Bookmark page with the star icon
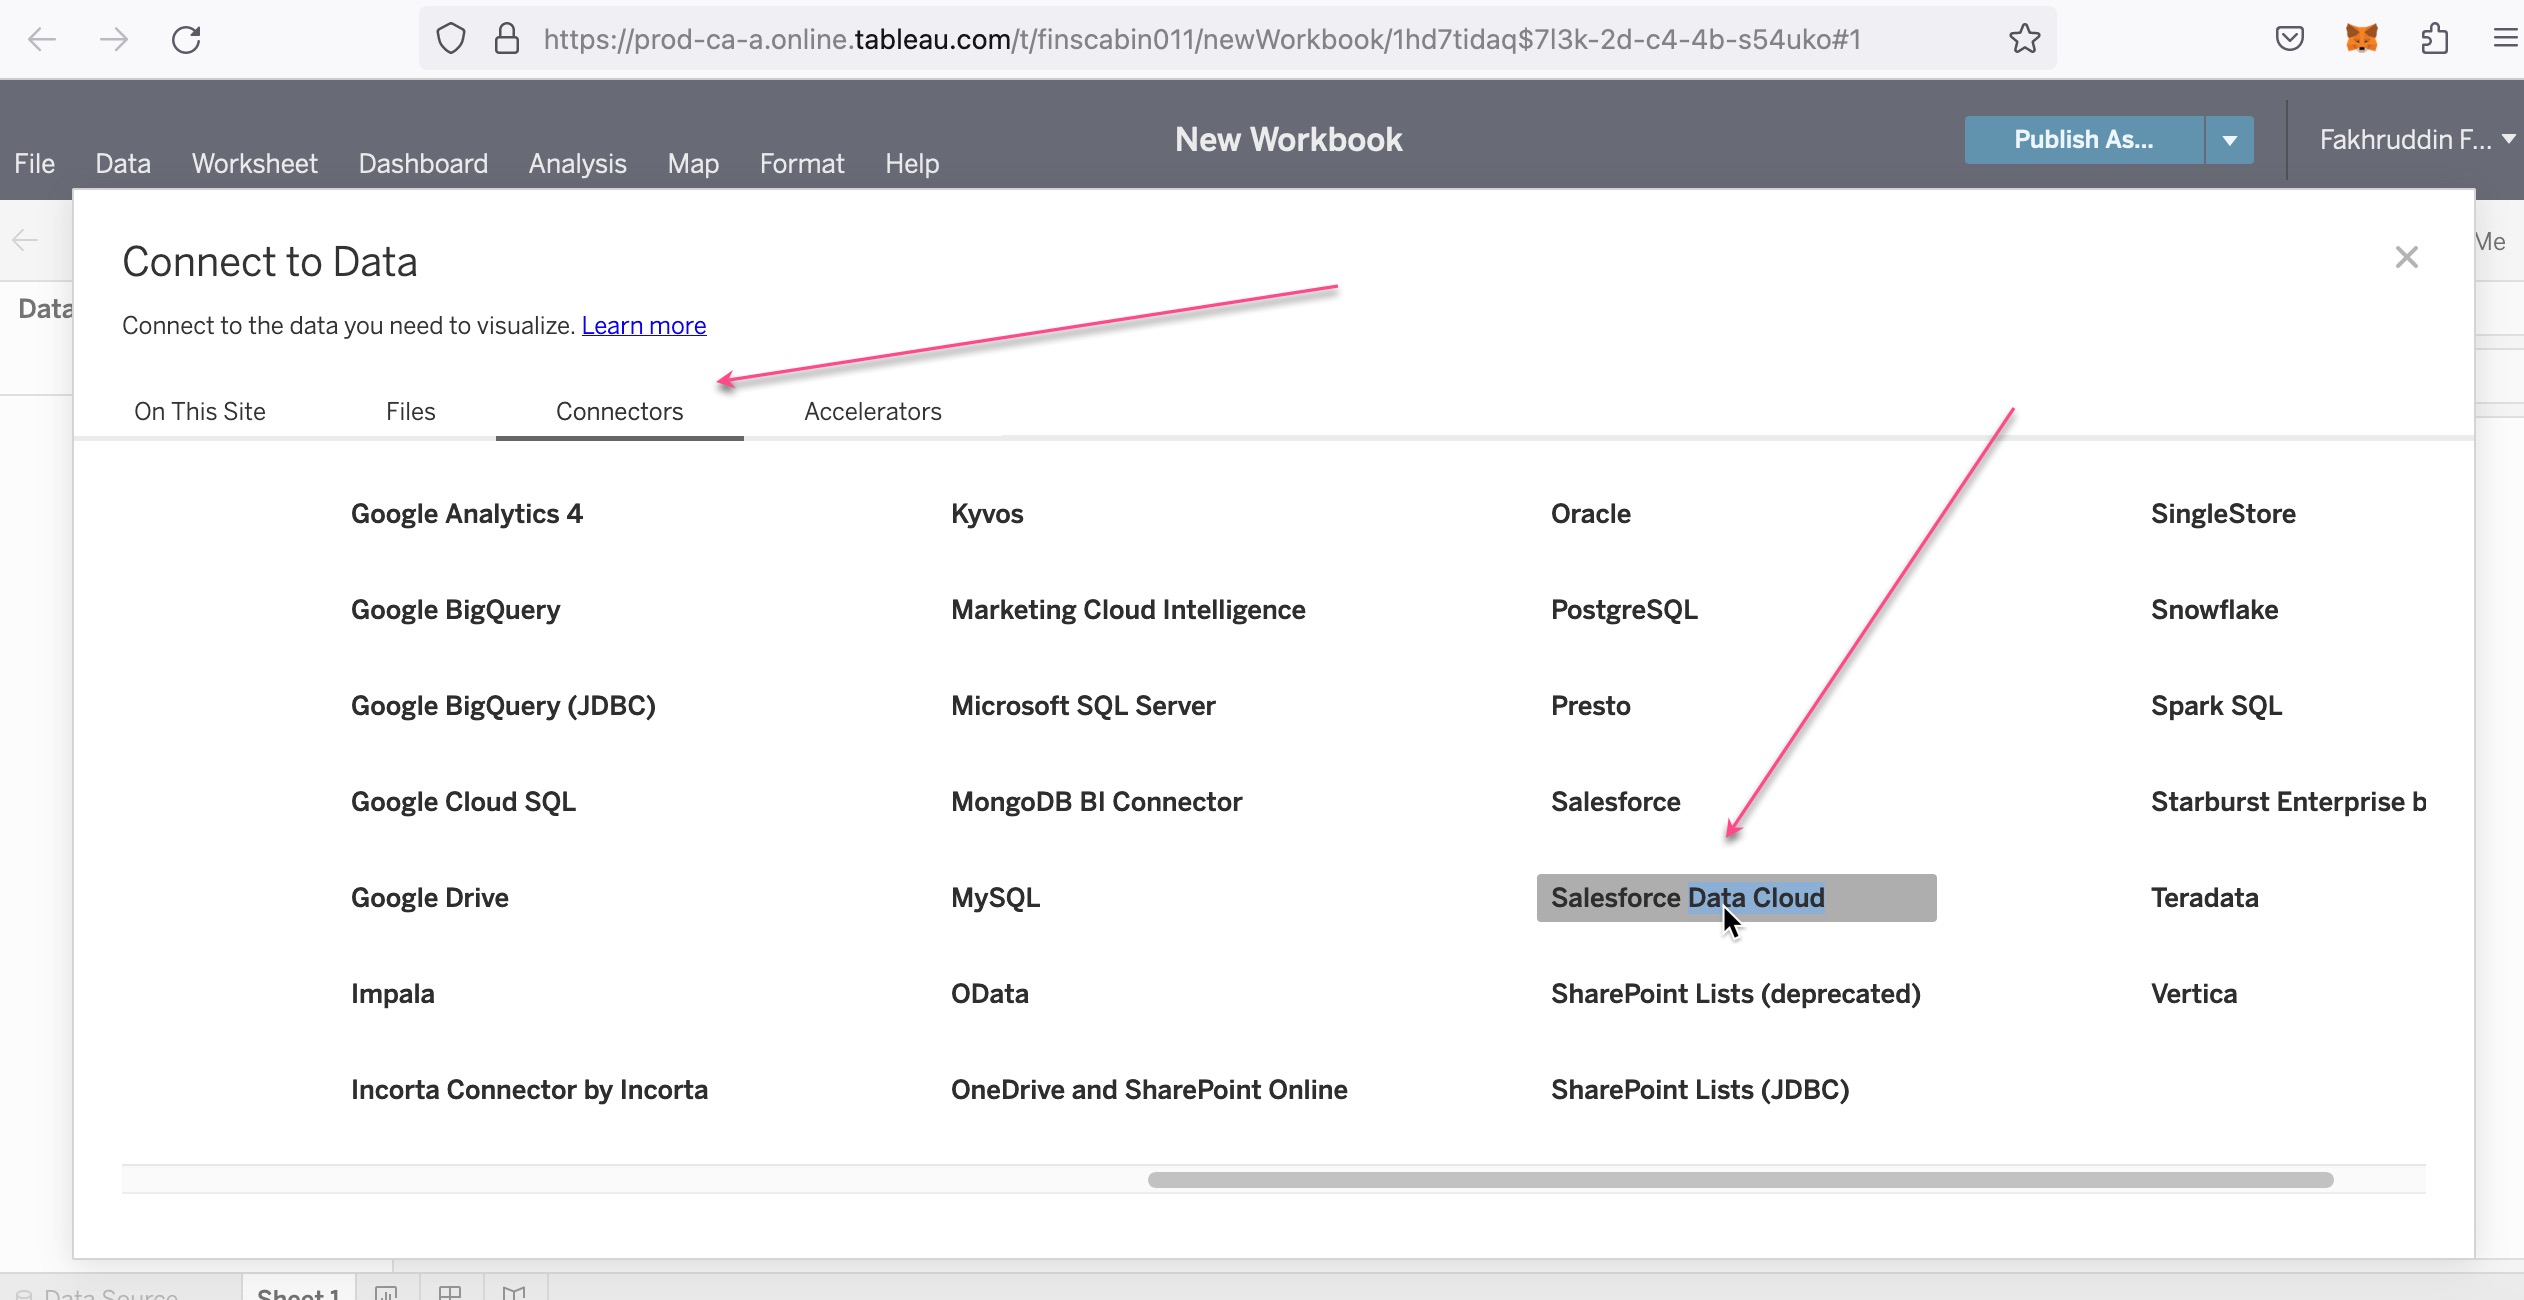This screenshot has width=2524, height=1300. 2025,39
